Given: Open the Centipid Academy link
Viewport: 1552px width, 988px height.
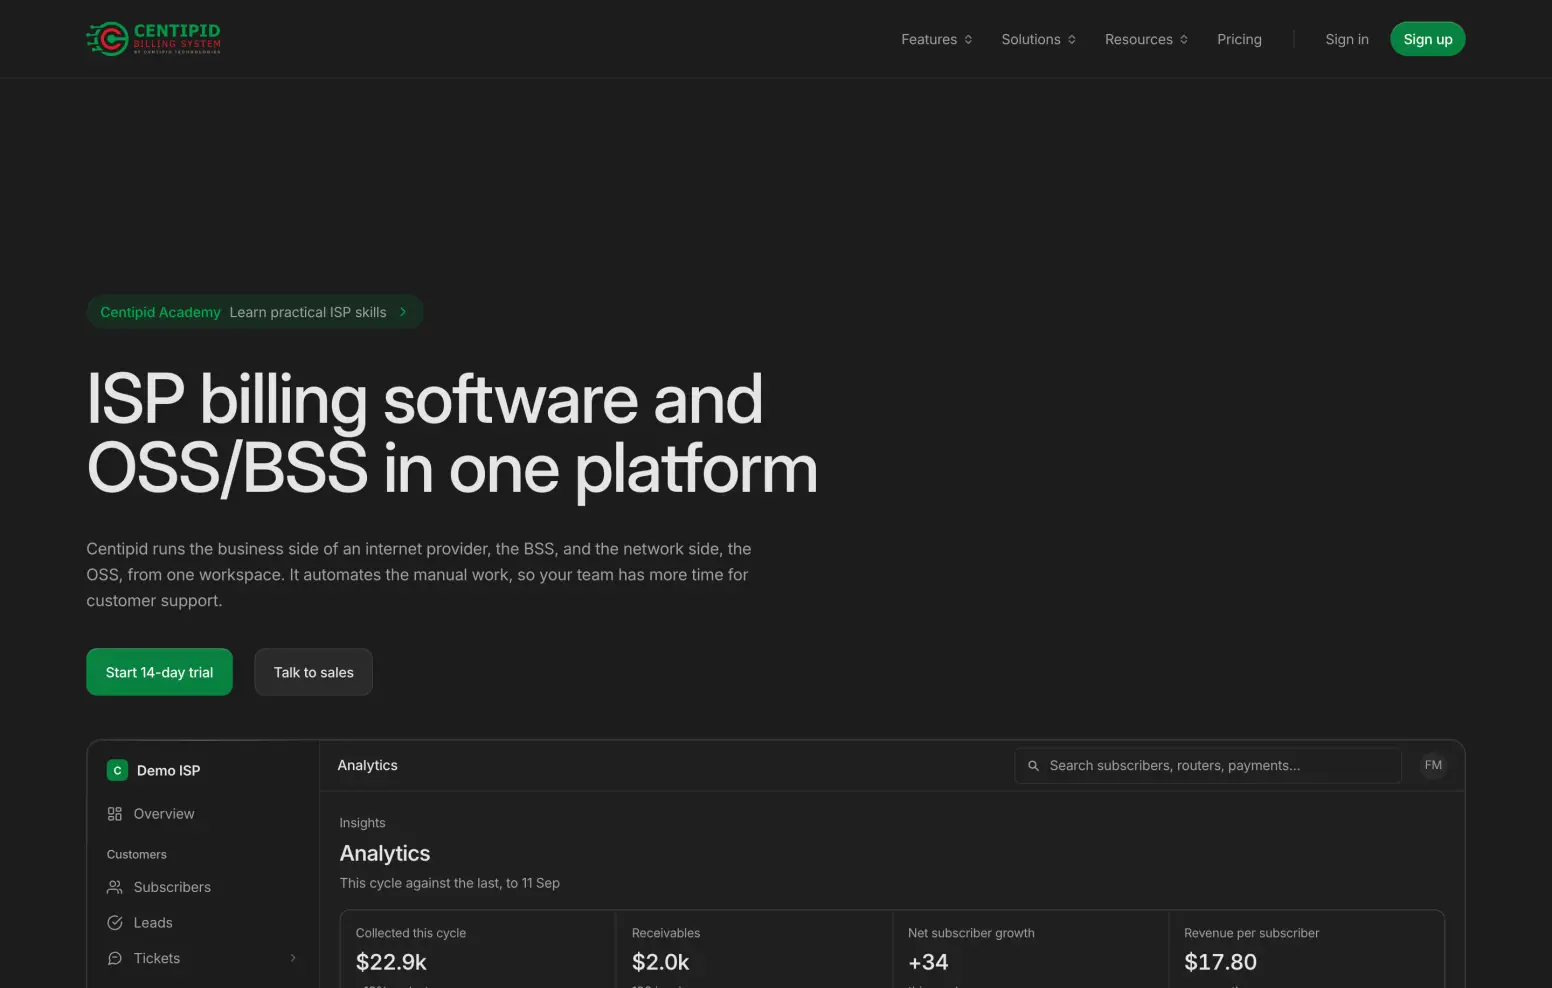Looking at the screenshot, I should click(x=255, y=312).
